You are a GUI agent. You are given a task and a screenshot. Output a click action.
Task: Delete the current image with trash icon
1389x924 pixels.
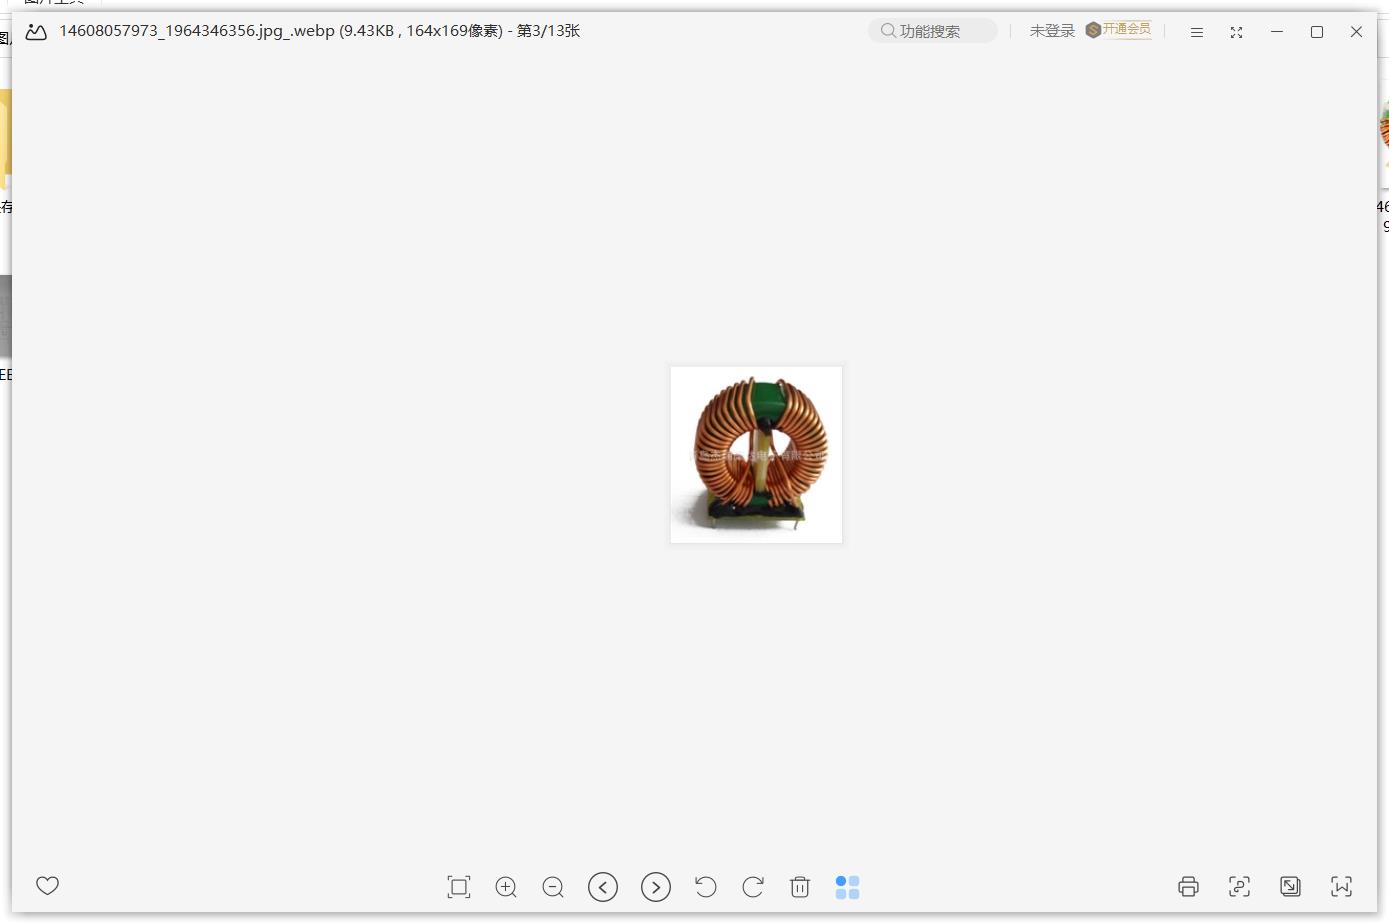[800, 887]
